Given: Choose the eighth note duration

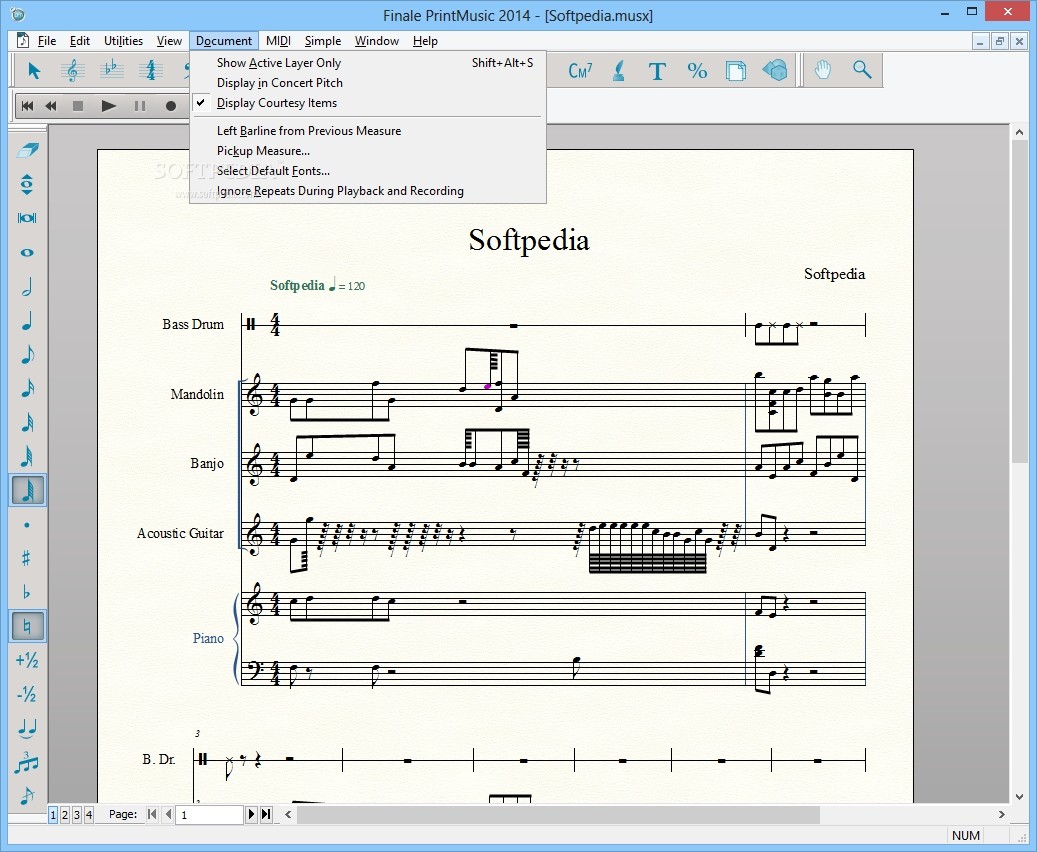Looking at the screenshot, I should click(x=27, y=355).
